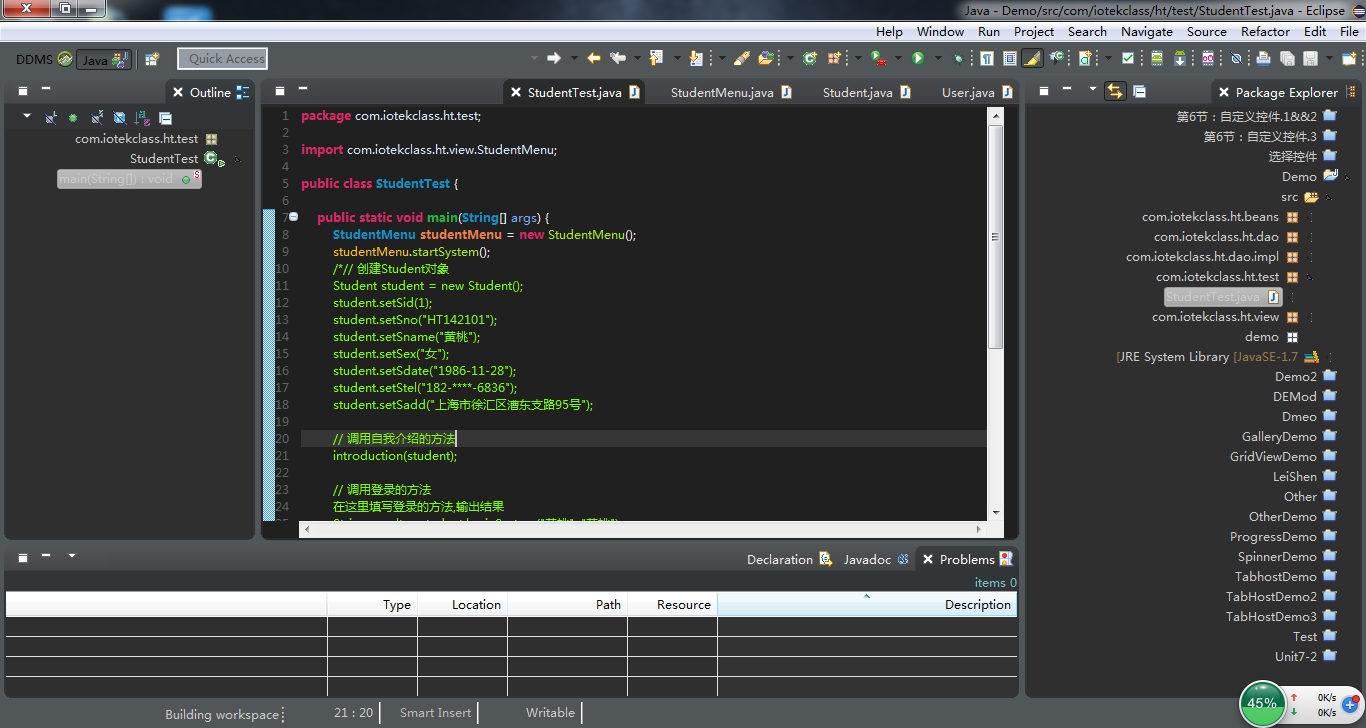This screenshot has height=728, width=1366.
Task: Open the Refactor menu
Action: 1266,31
